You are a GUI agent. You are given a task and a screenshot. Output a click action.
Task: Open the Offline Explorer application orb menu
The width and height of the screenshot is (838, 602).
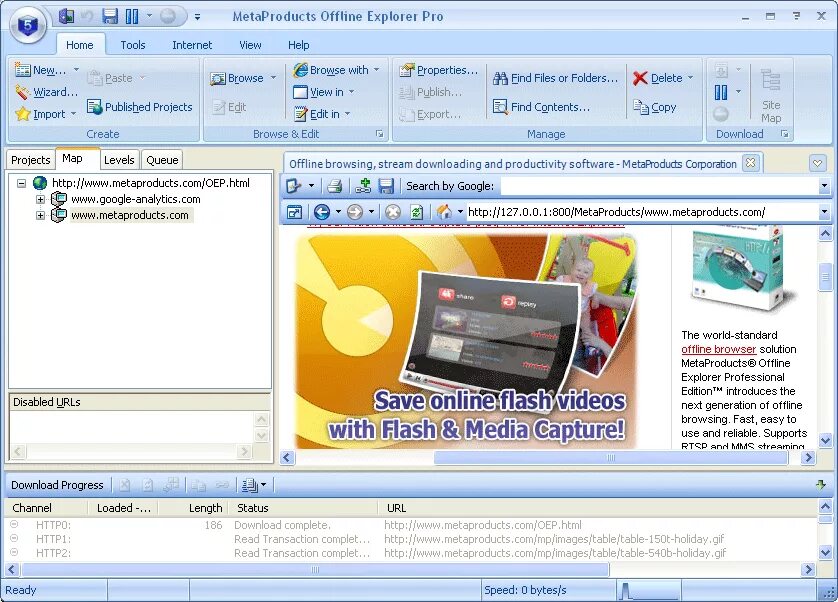coord(28,25)
